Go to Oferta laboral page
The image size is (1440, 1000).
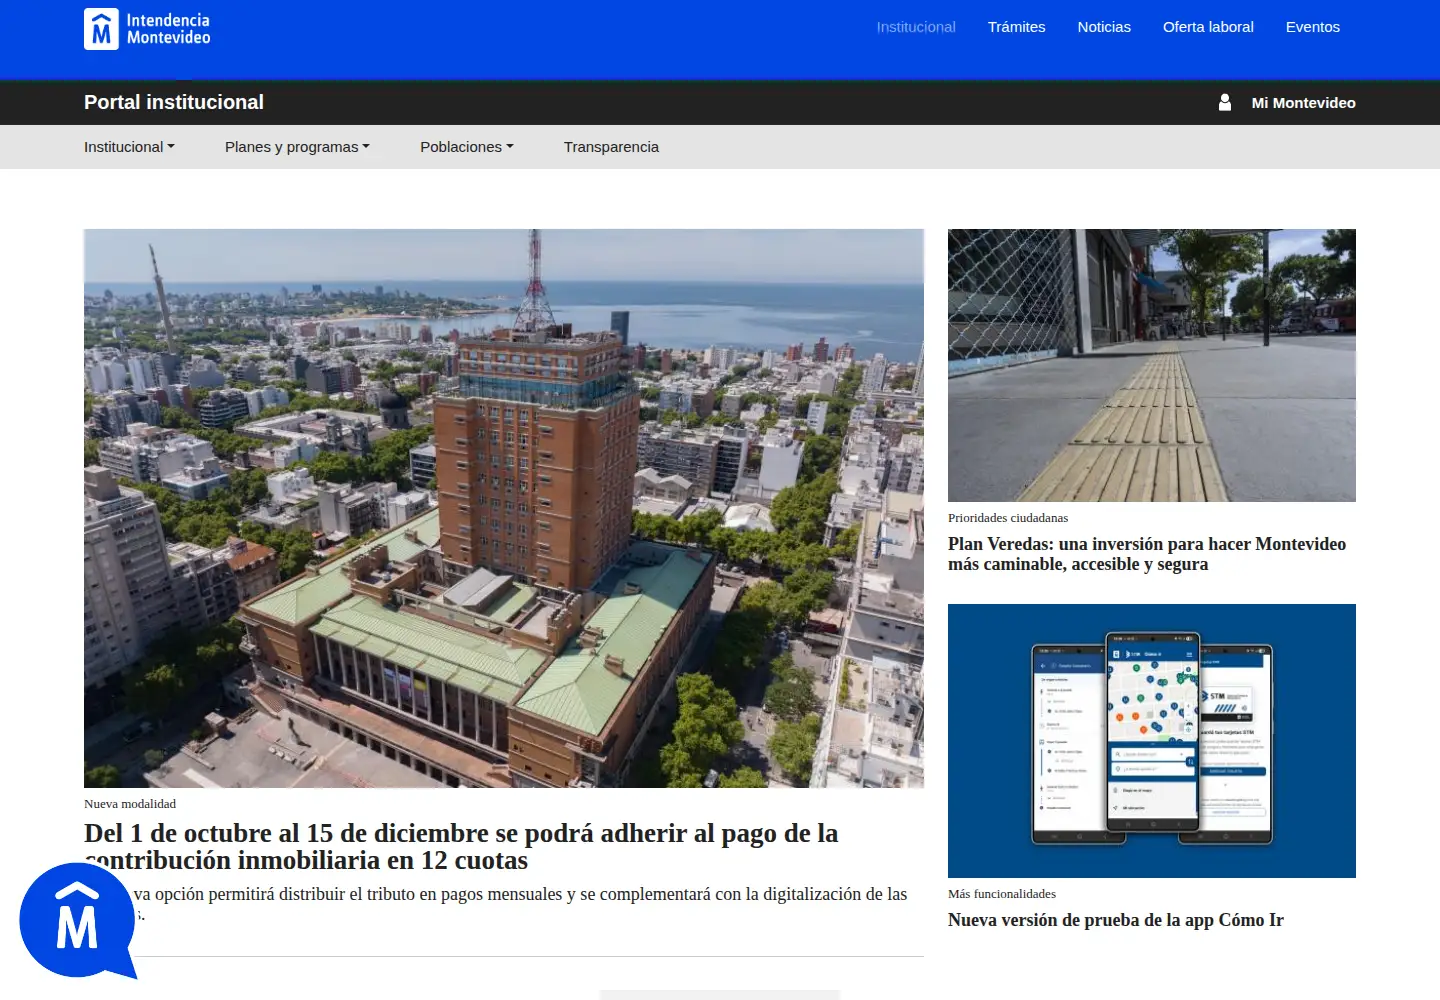(x=1208, y=27)
